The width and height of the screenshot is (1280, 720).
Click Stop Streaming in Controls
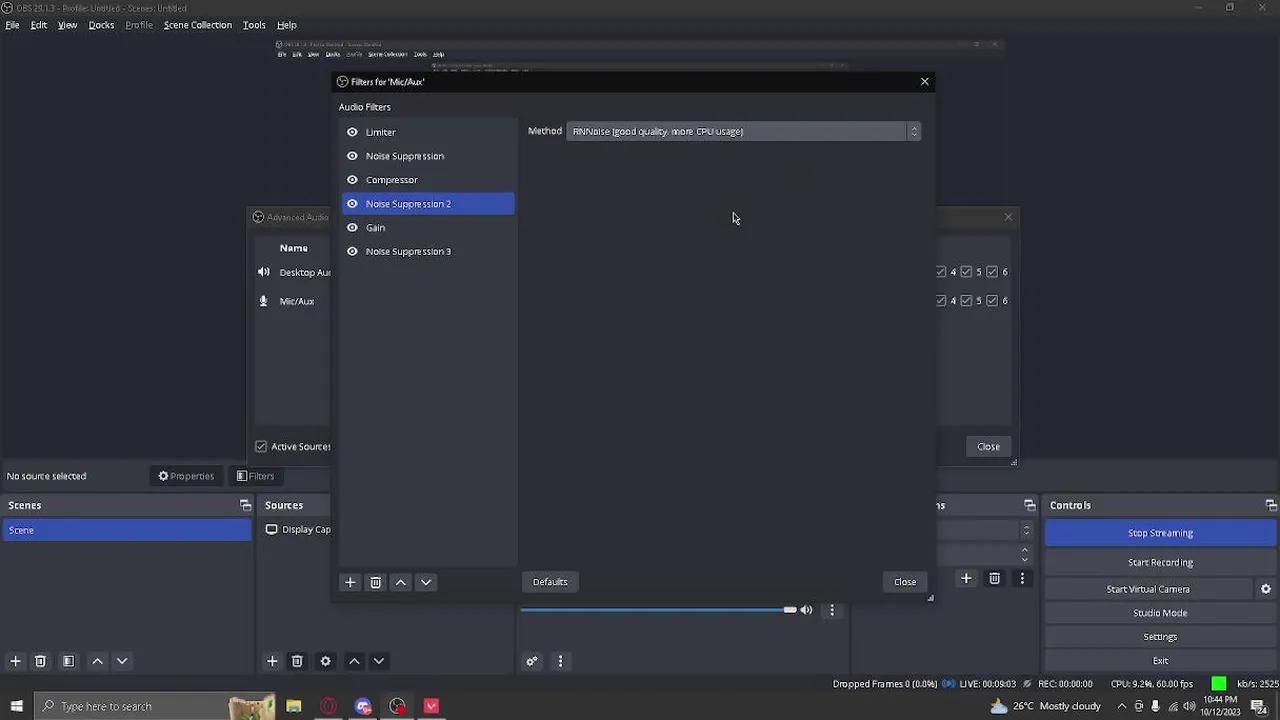tap(1160, 533)
